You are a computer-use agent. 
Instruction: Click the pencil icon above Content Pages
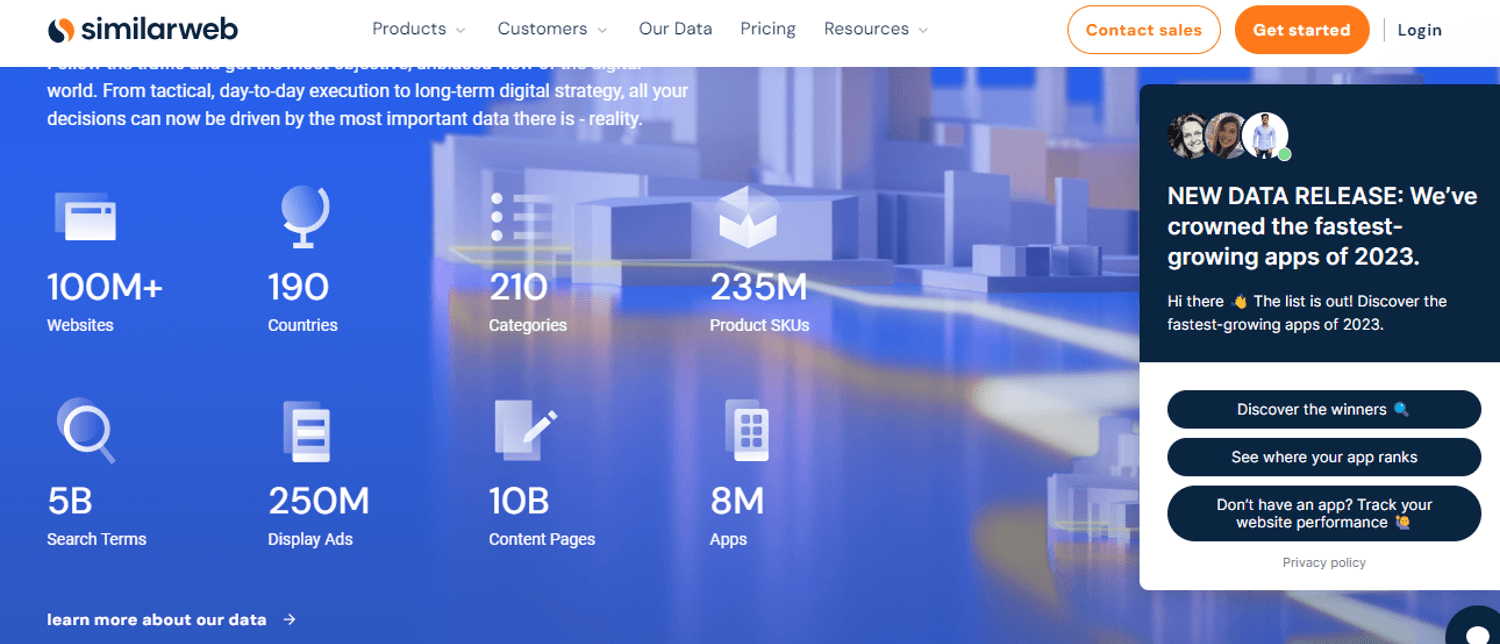coord(525,430)
